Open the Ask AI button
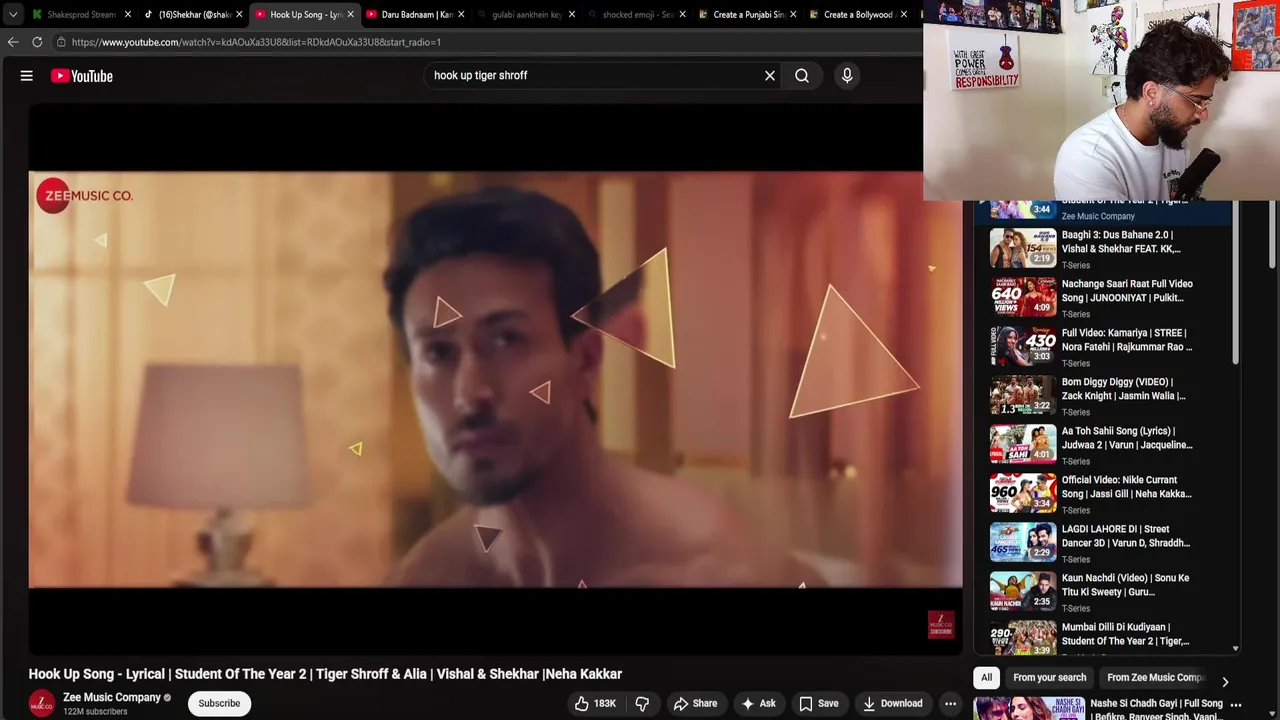 coord(759,704)
